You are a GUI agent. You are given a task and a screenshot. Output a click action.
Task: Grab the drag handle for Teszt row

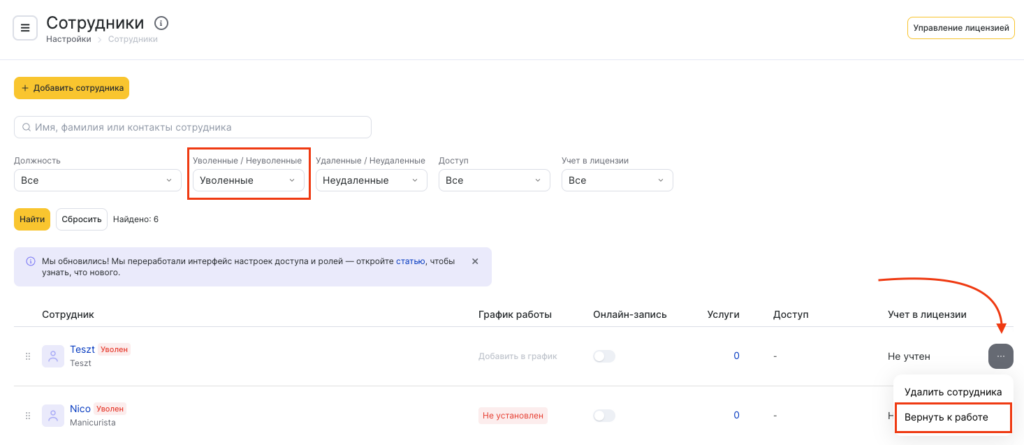point(27,356)
